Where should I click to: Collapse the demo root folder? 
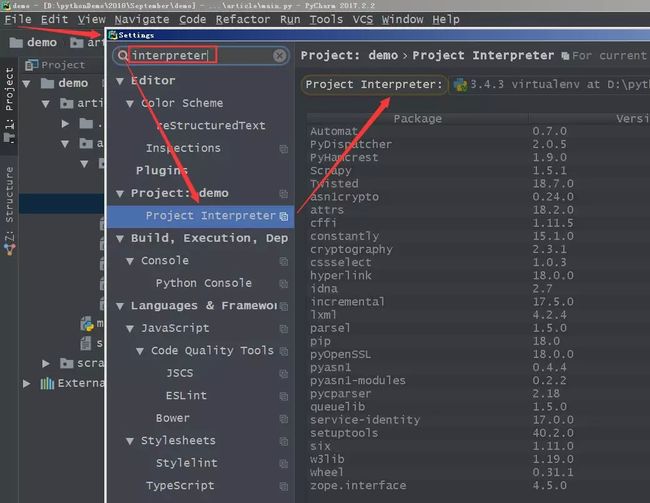click(27, 84)
